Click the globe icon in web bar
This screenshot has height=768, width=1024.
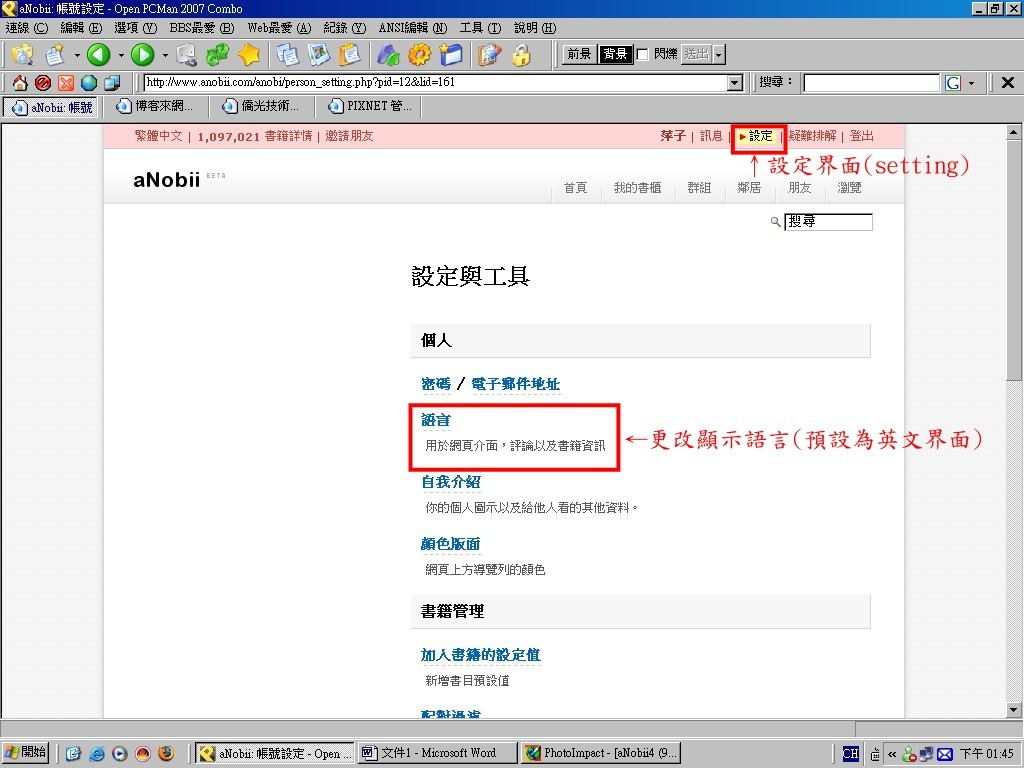pos(89,82)
